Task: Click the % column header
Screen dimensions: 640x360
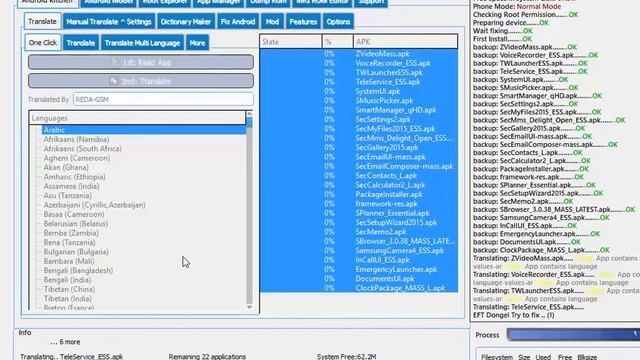Action: [338, 42]
